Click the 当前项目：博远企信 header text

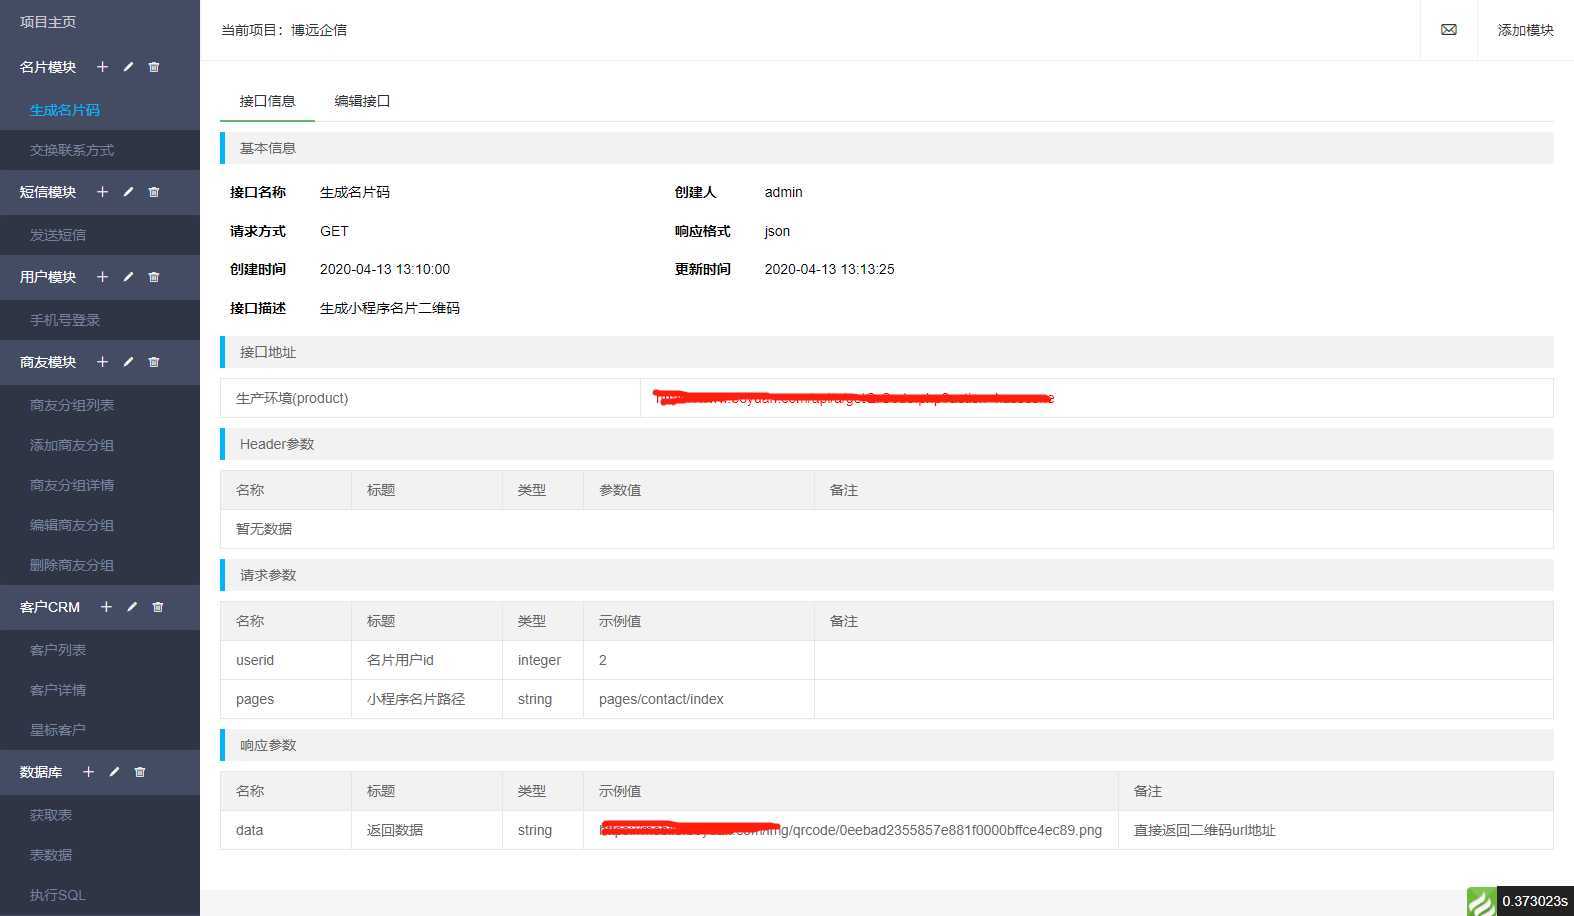284,30
